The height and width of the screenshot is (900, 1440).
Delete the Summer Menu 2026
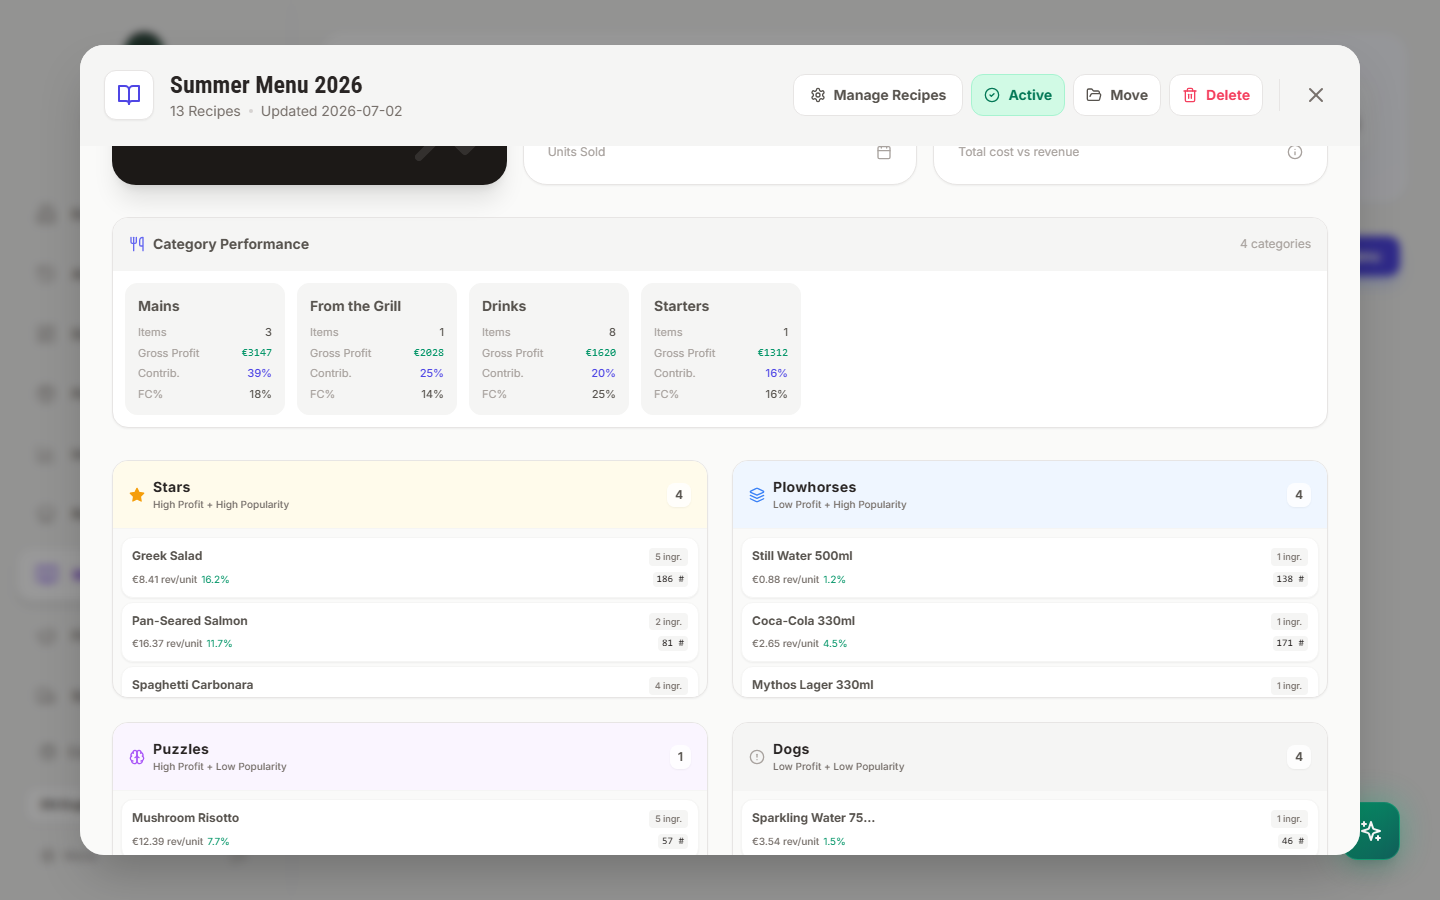(x=1216, y=95)
